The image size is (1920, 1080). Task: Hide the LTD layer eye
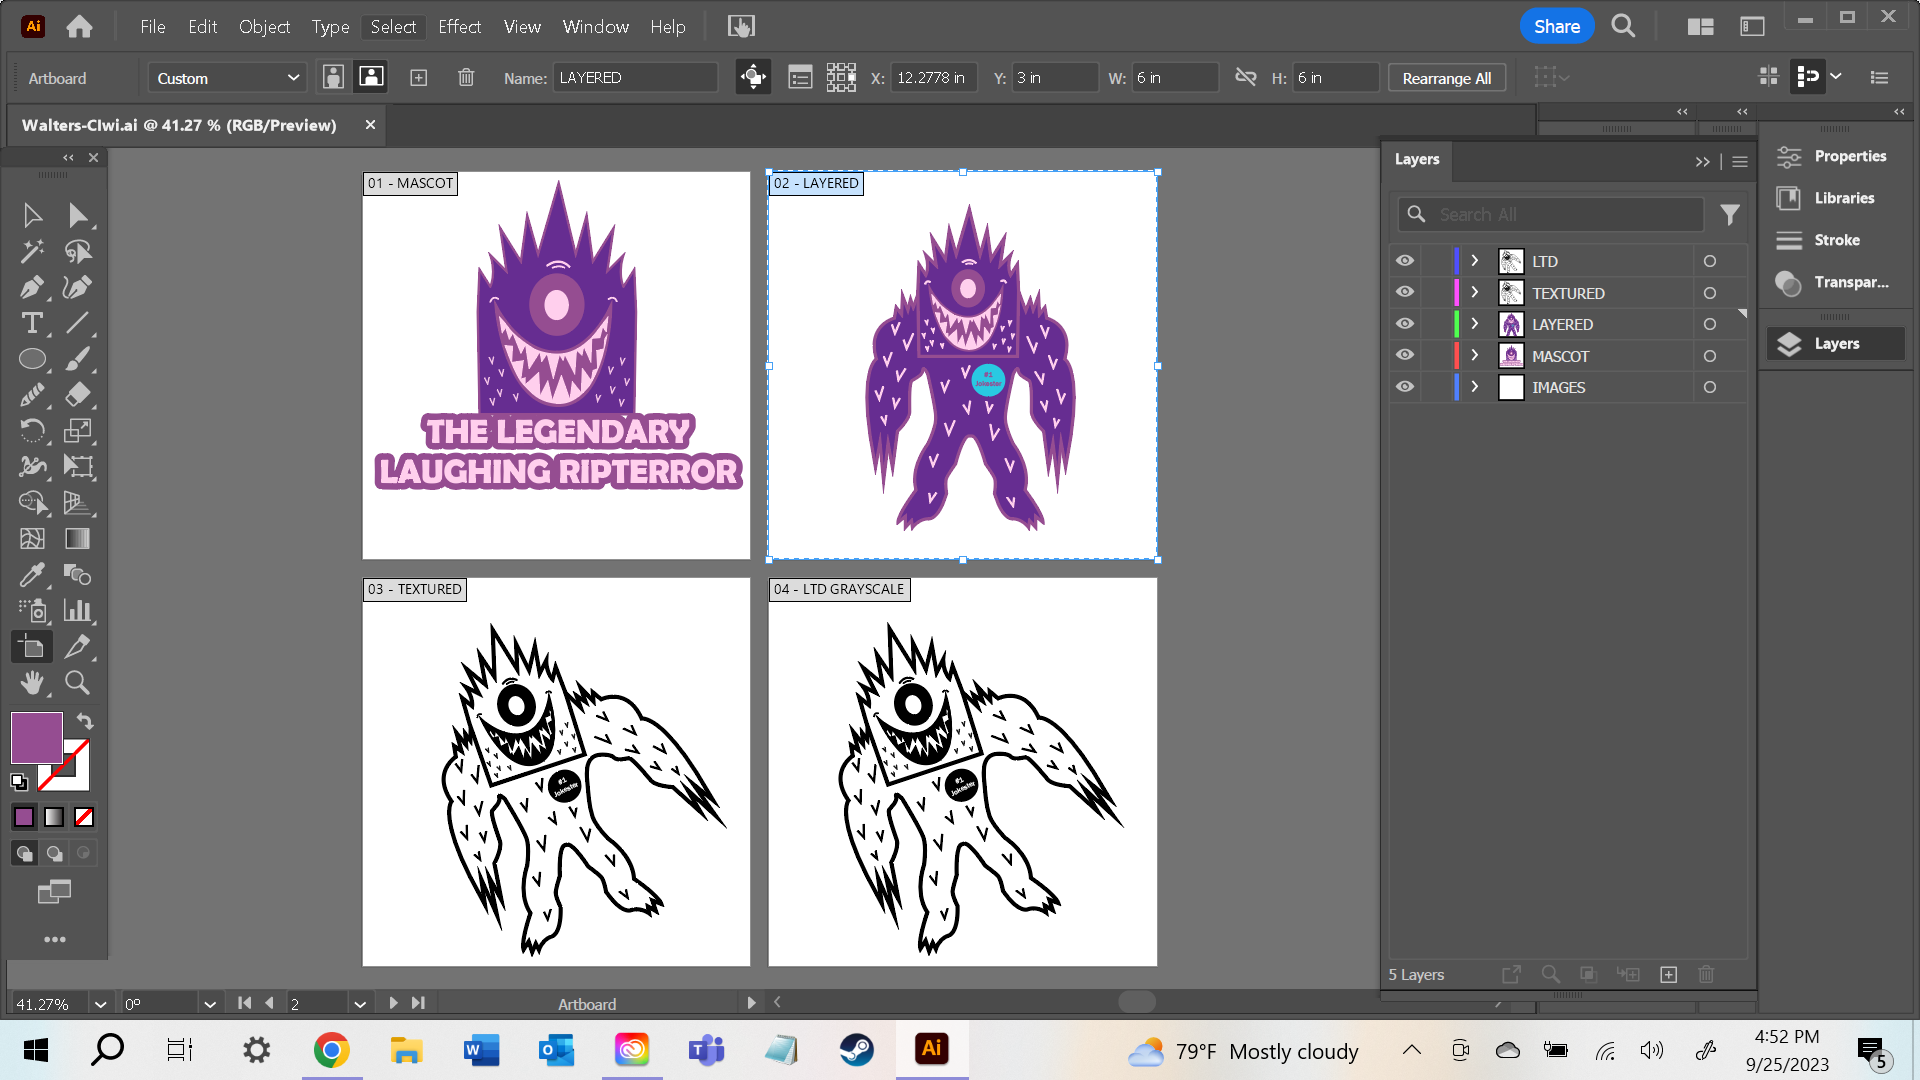click(1405, 261)
